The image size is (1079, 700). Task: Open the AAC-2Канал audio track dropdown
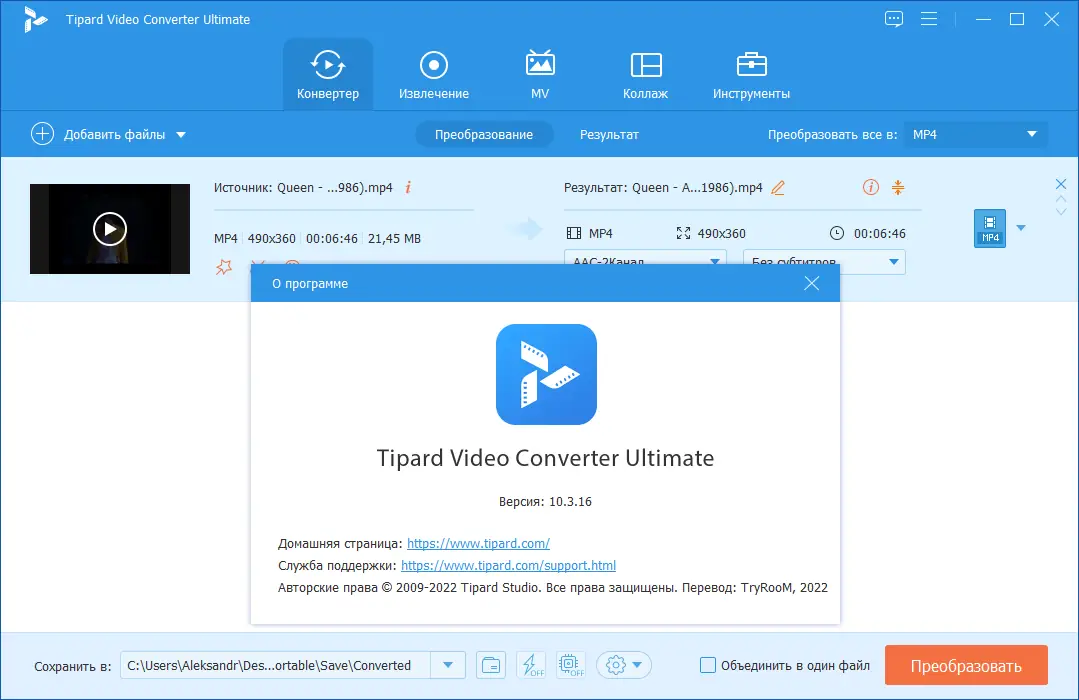pyautogui.click(x=645, y=261)
